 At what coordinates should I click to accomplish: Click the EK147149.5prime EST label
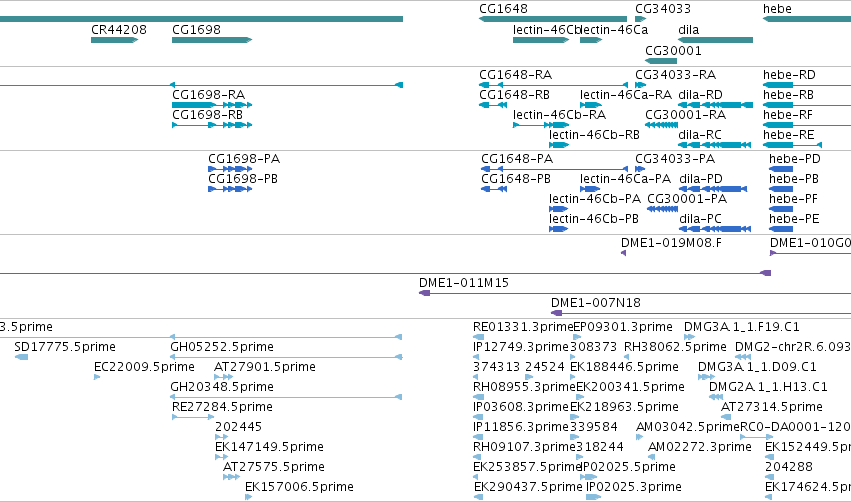(270, 448)
